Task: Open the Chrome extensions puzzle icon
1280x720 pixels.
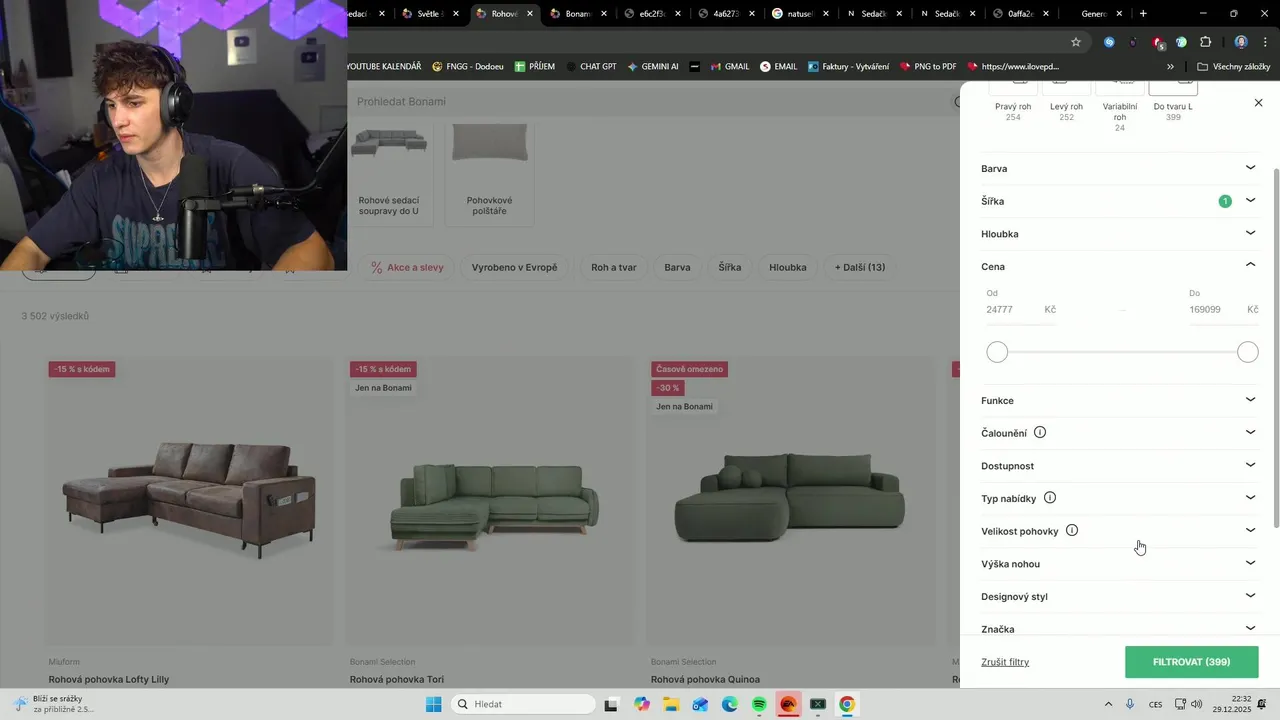Action: [x=1205, y=42]
